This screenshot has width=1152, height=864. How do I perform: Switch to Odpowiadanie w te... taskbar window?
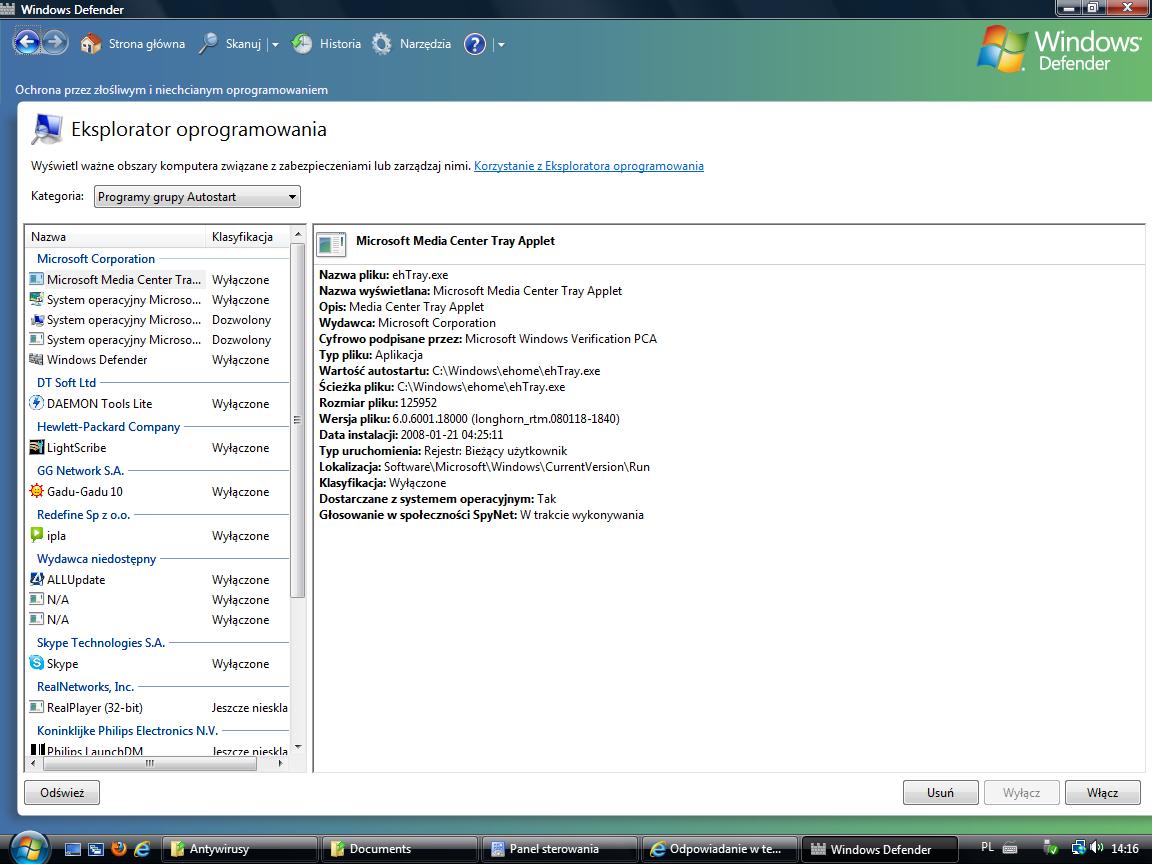tap(719, 849)
